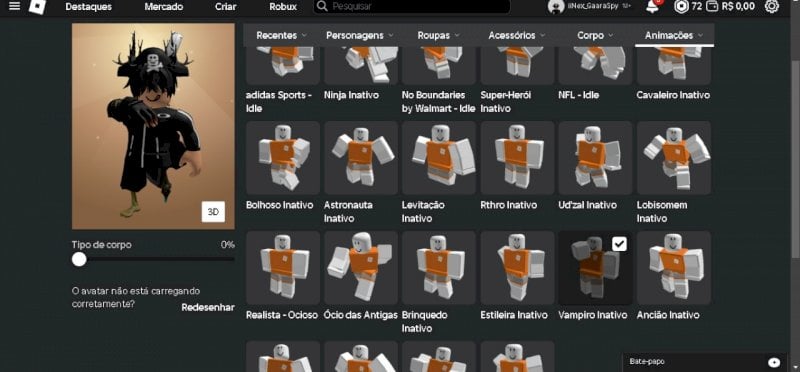Viewport: 800px width, 372px height.
Task: Select the Ócio das Antigas thumbnail
Action: pyautogui.click(x=361, y=268)
